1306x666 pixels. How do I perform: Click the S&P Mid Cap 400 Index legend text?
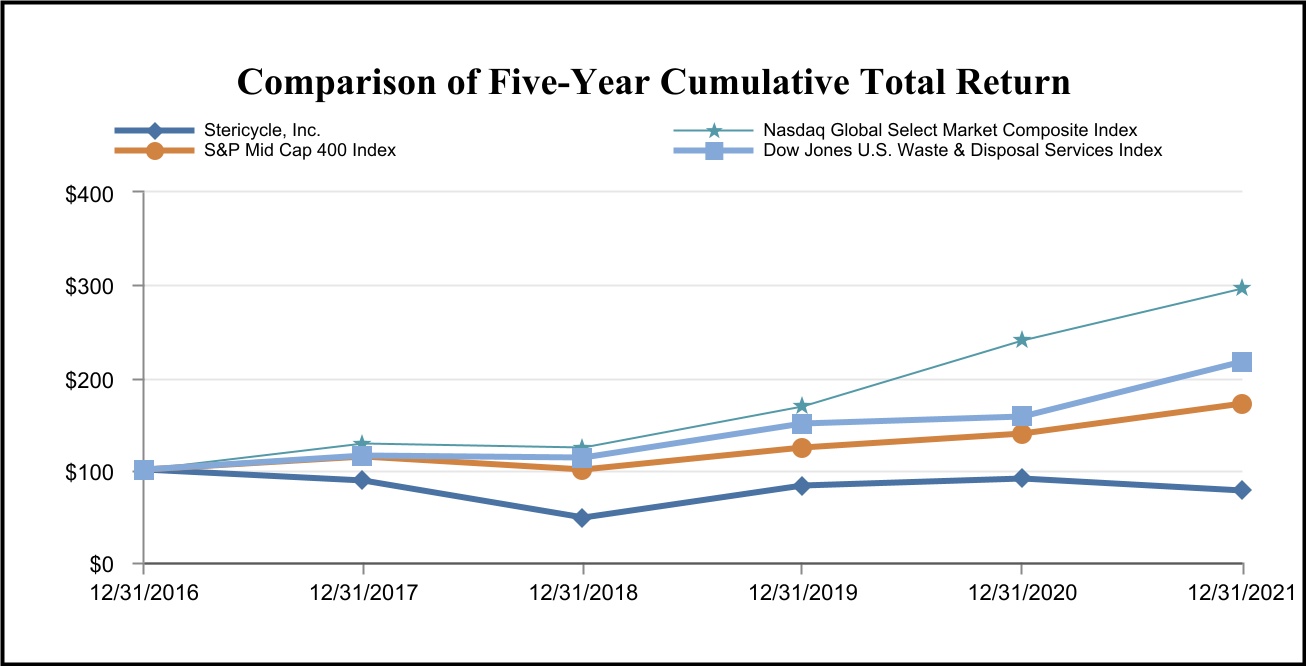297,151
